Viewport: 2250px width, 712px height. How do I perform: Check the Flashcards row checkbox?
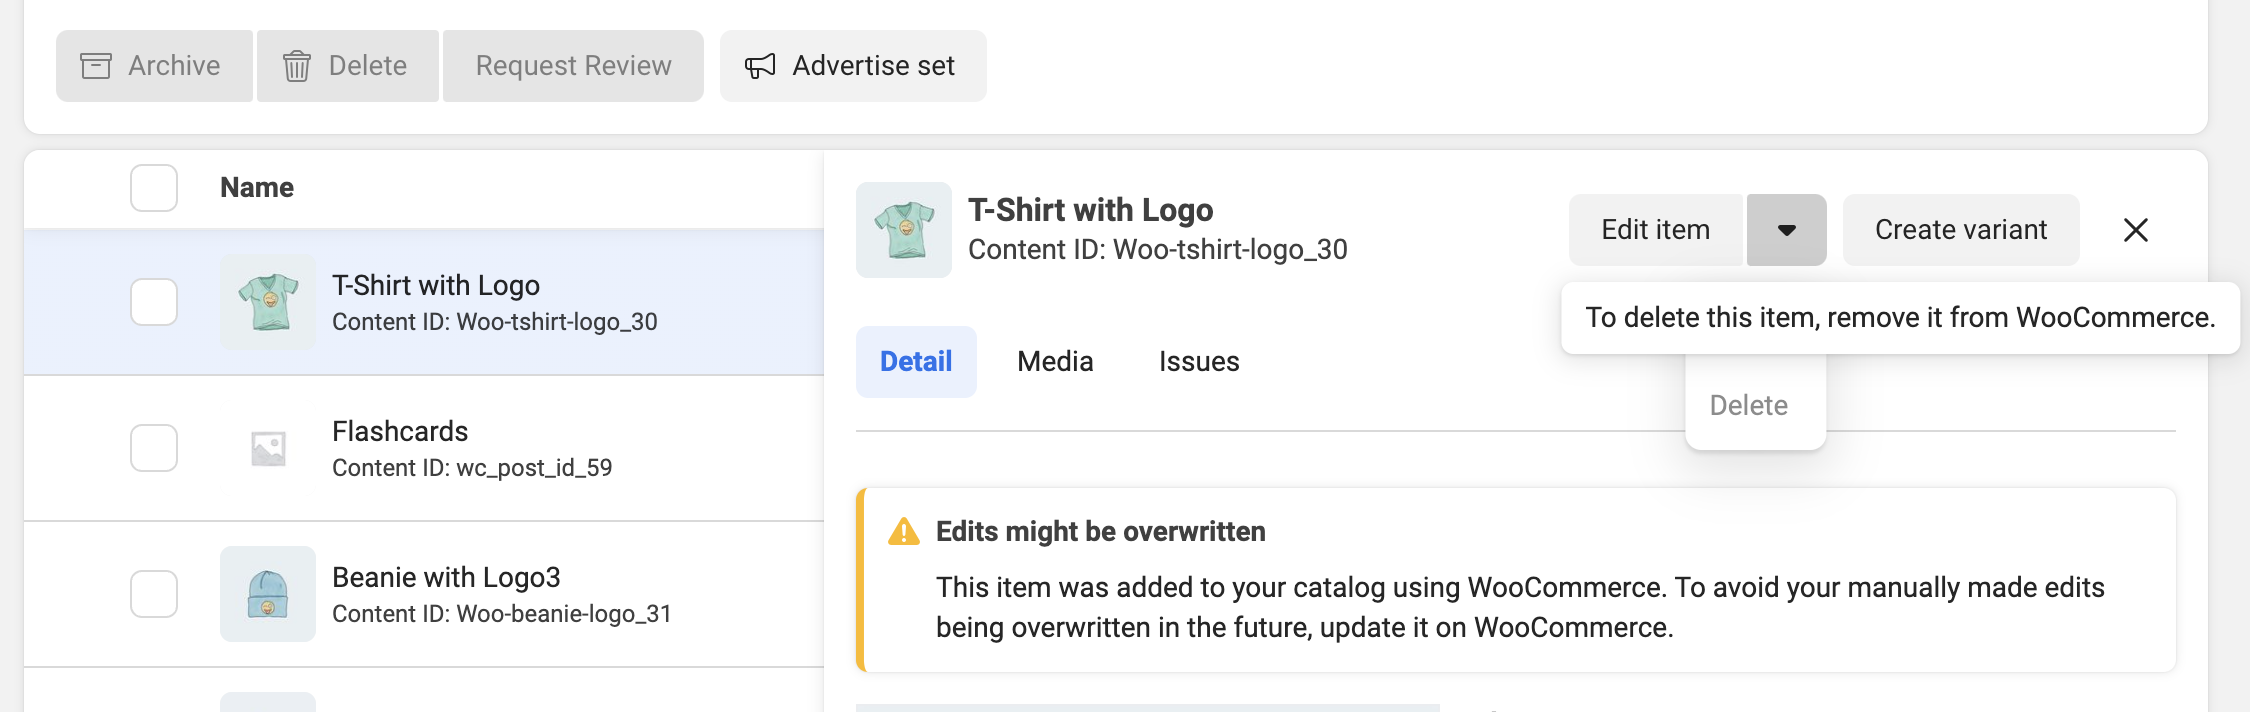pos(154,448)
